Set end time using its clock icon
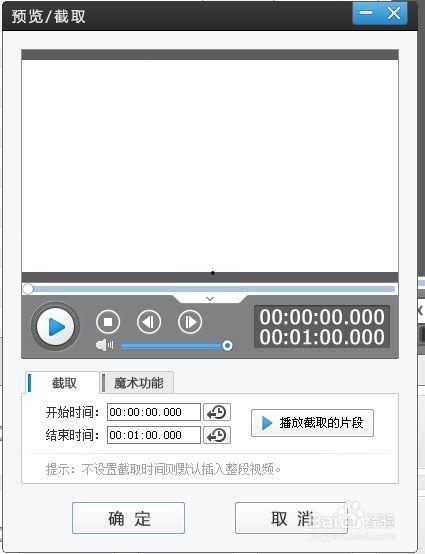 [x=217, y=435]
